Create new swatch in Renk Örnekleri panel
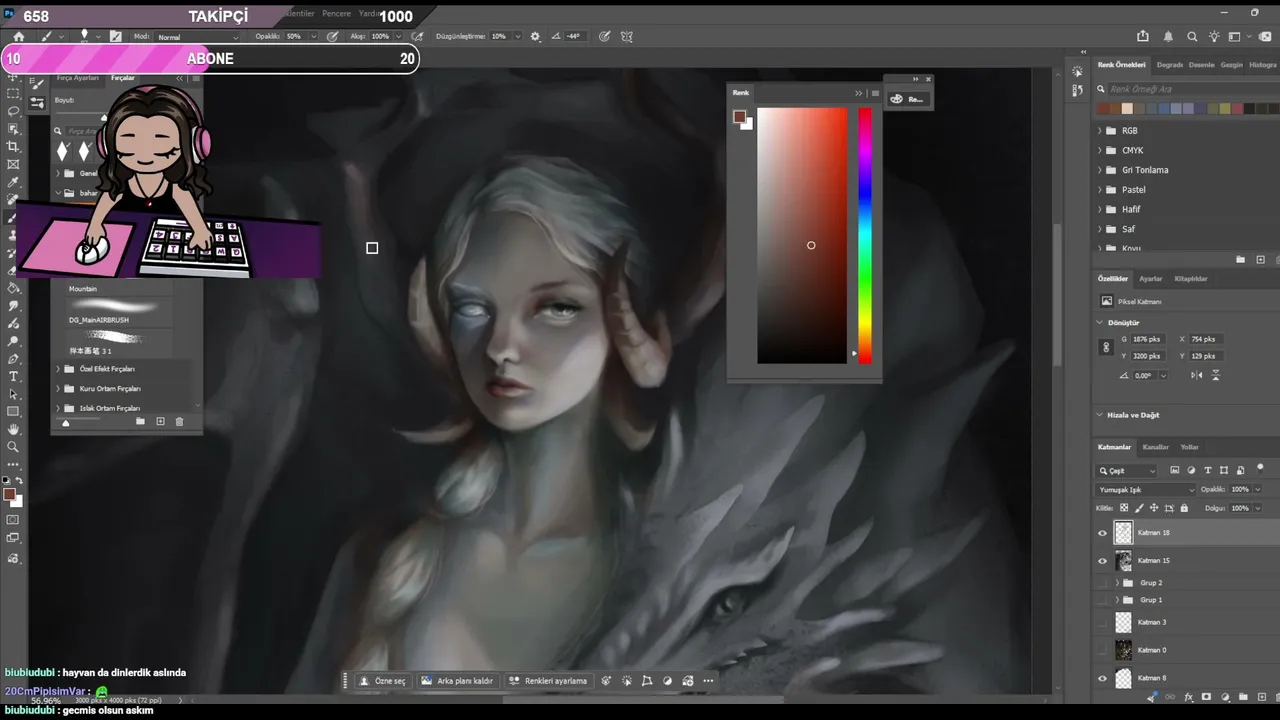 point(1259,260)
